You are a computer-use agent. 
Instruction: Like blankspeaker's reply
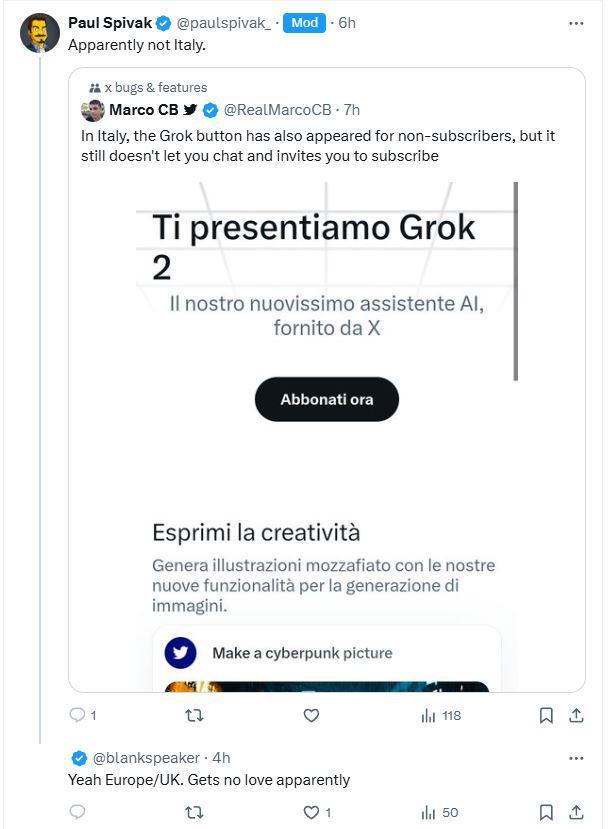(x=311, y=812)
